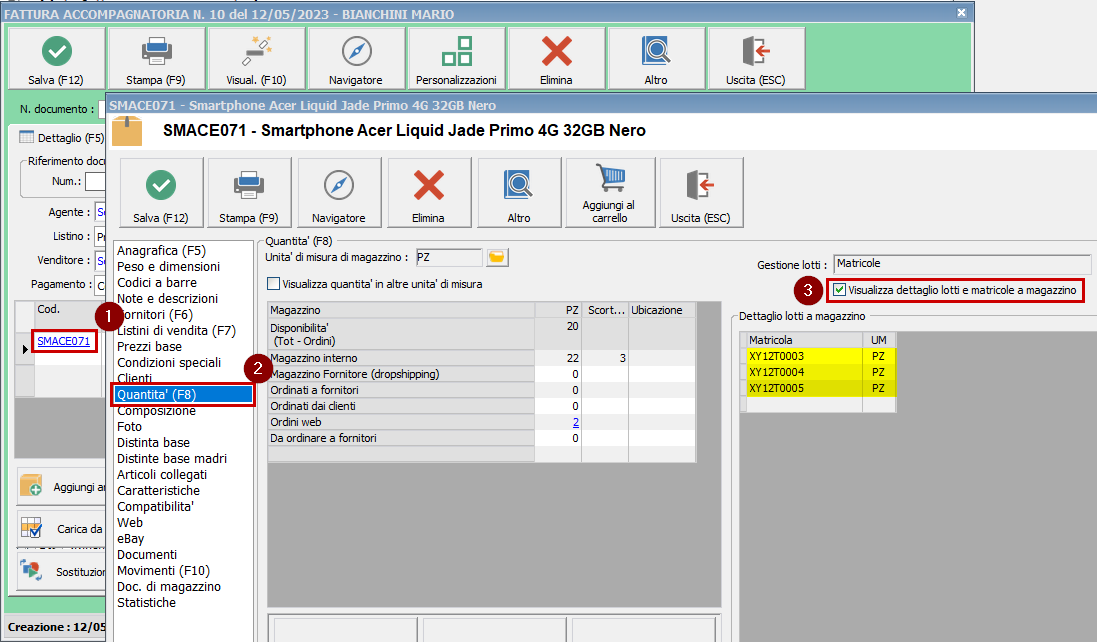Click Salva (F12) in the invoice window
The image size is (1097, 642).
(x=56, y=59)
